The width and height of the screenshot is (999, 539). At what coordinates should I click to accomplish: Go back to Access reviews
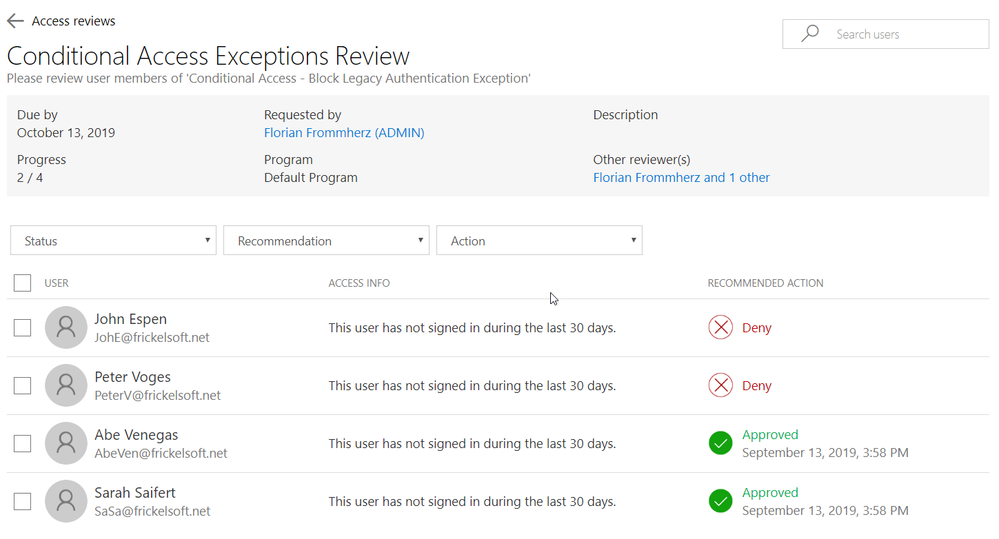point(73,21)
